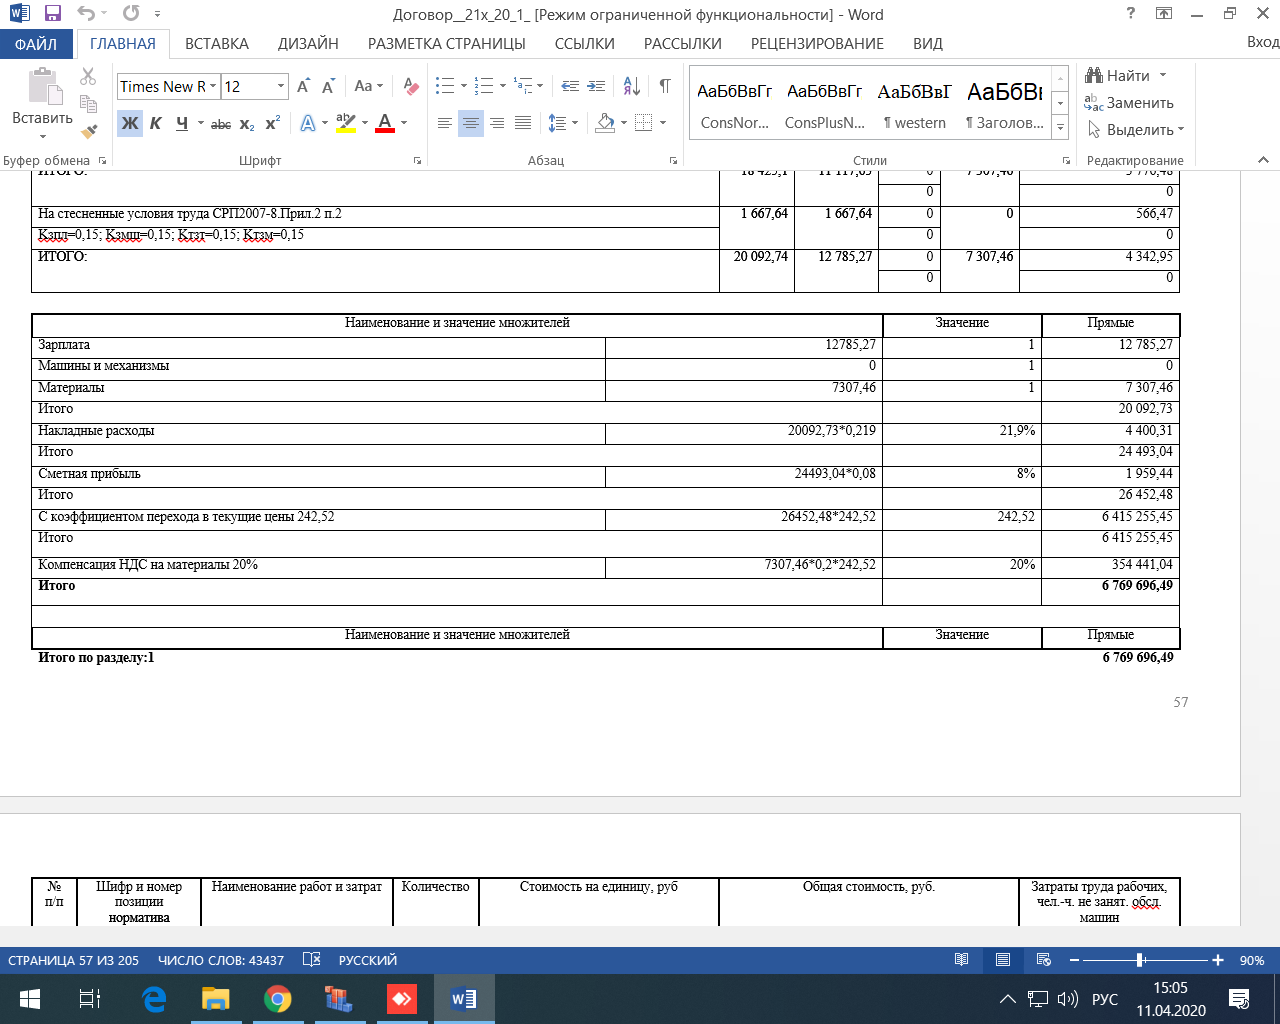Open the font name dropdown
The height and width of the screenshot is (1024, 1280).
tap(213, 86)
